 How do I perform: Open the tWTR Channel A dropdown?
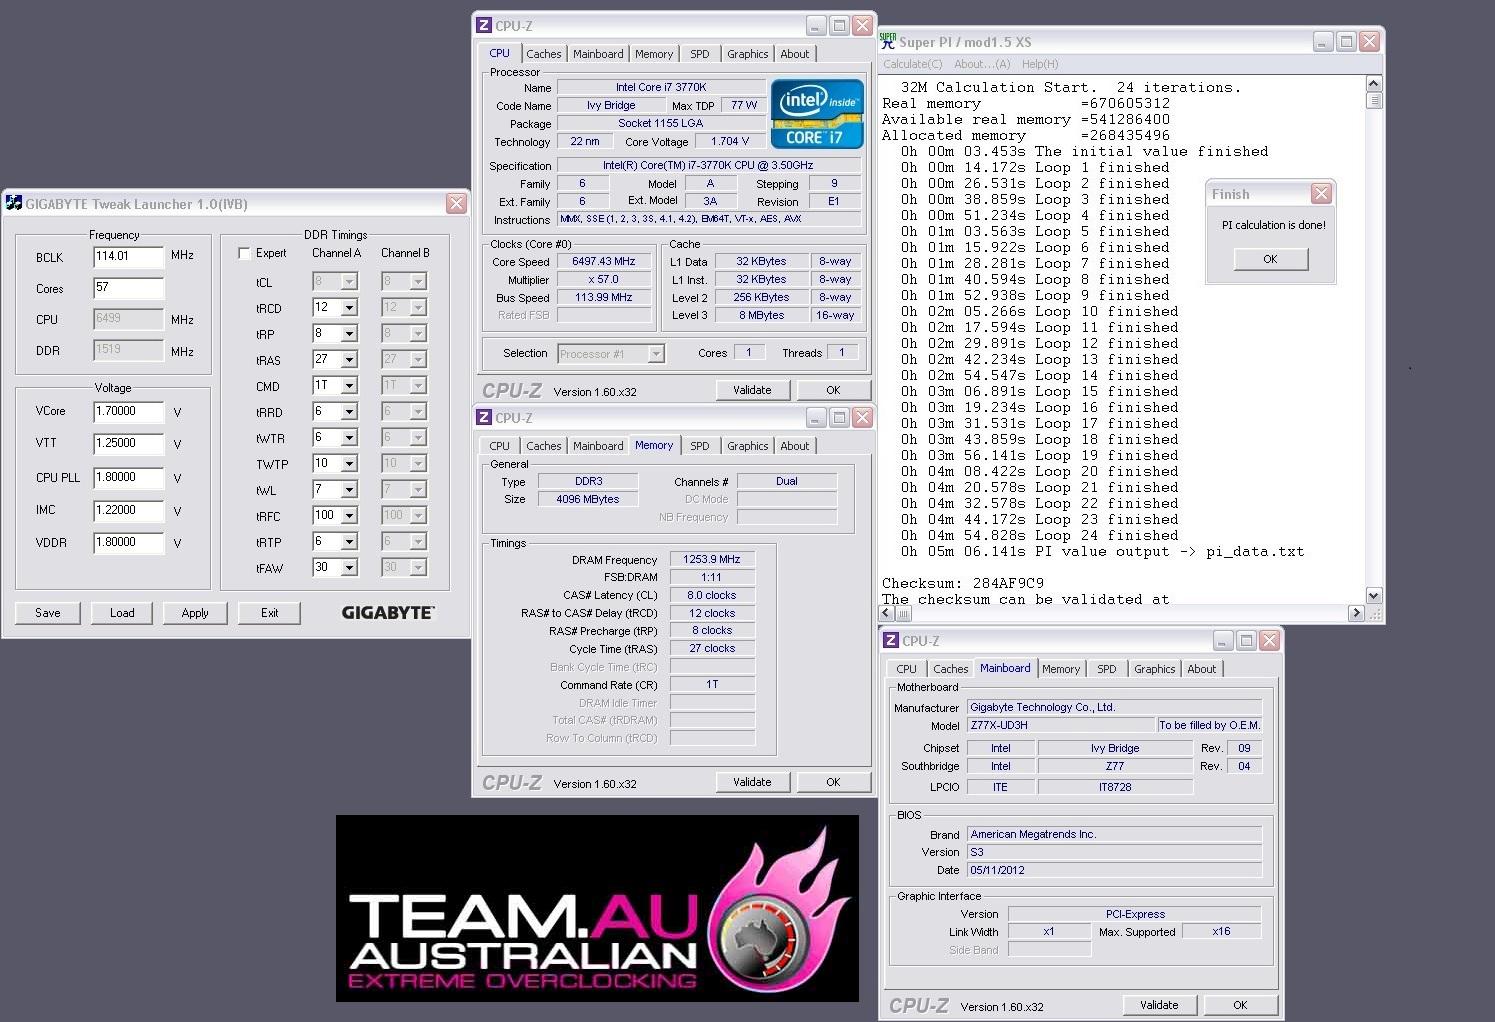pos(349,438)
